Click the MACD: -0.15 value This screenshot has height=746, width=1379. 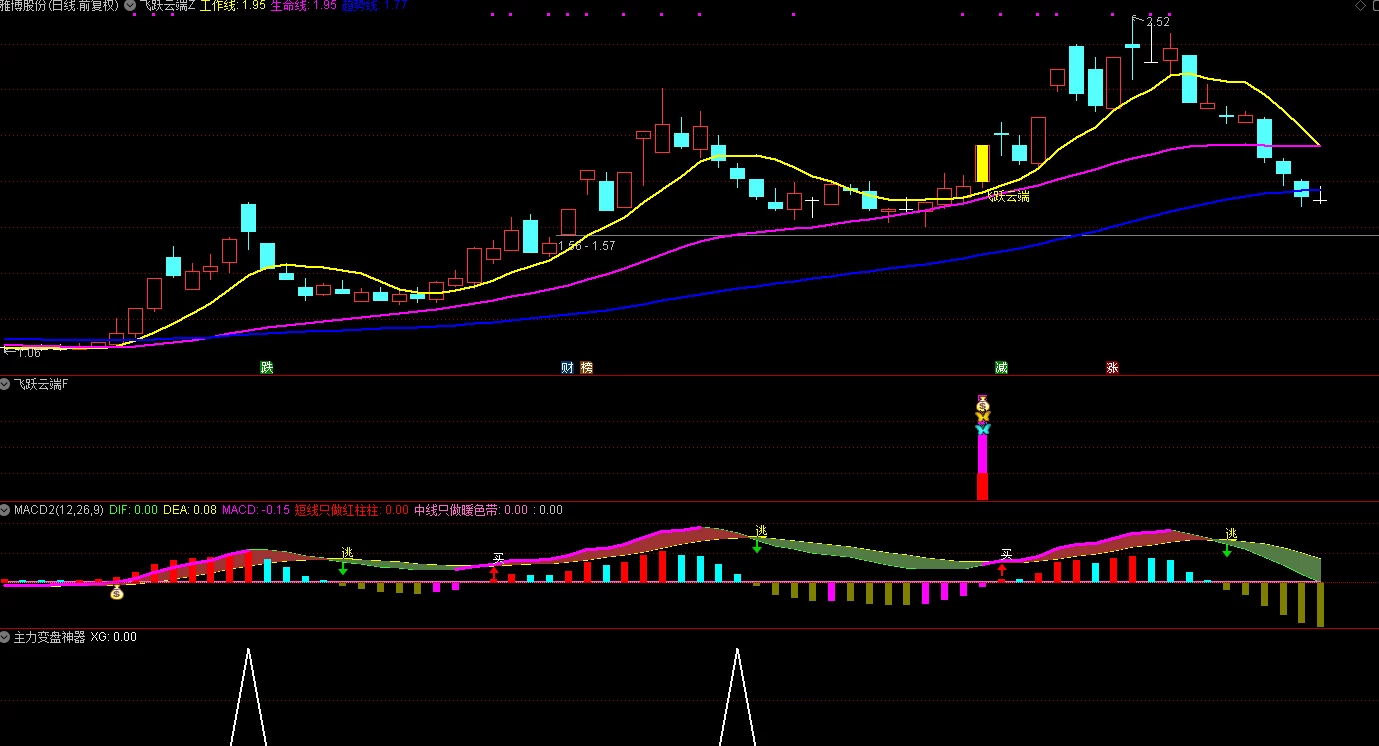256,510
